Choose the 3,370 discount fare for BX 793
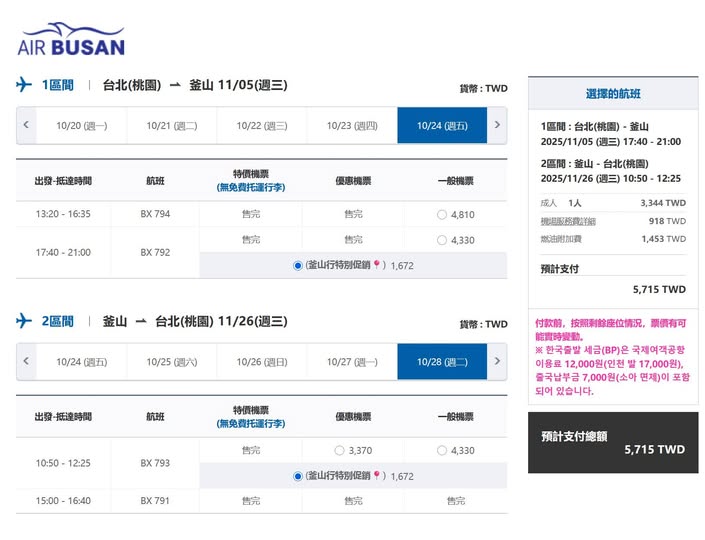The width and height of the screenshot is (705, 540). click(339, 451)
